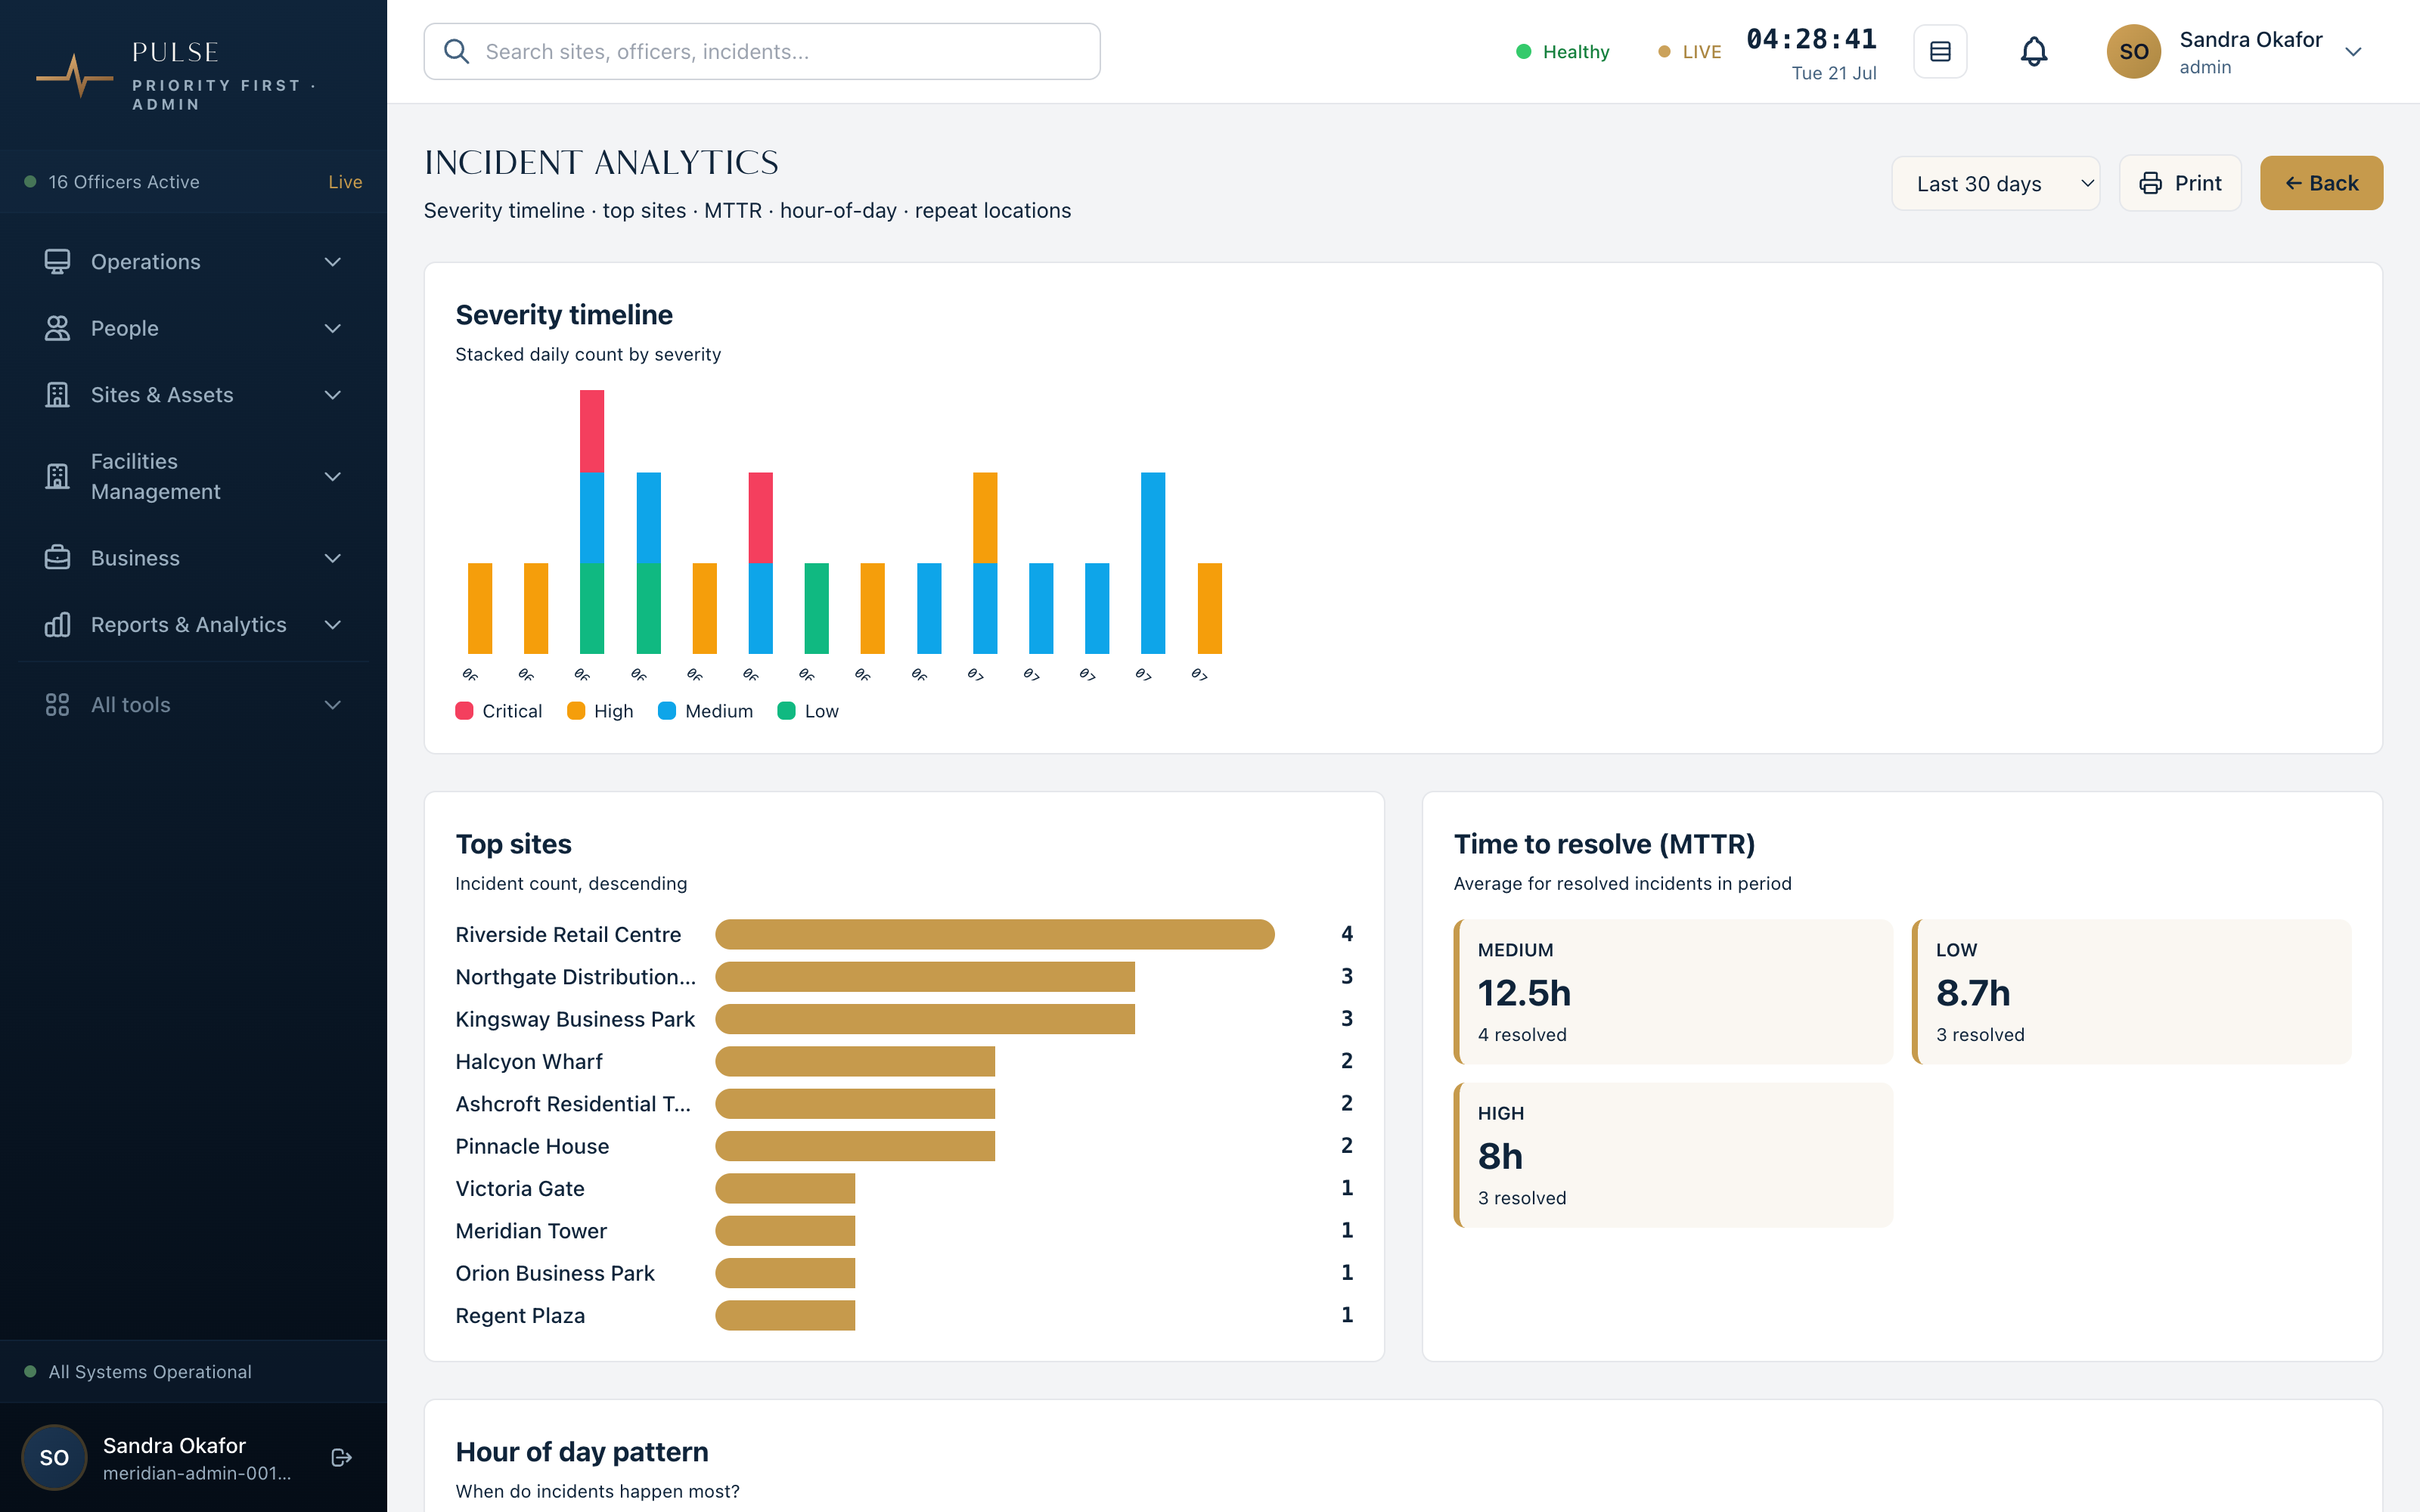2420x1512 pixels.
Task: Open the list panel icon beside clock
Action: [1940, 51]
